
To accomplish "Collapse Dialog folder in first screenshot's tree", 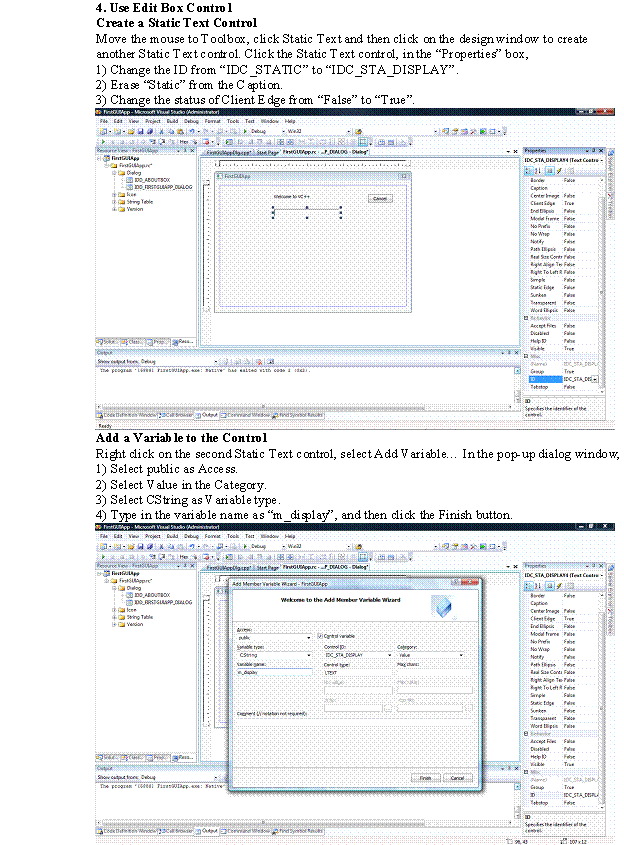I will [x=114, y=173].
